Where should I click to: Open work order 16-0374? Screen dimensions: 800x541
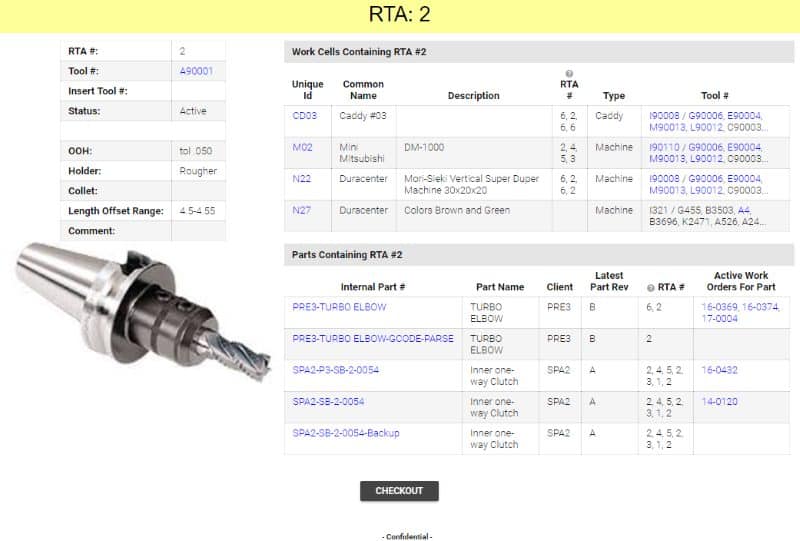point(760,307)
